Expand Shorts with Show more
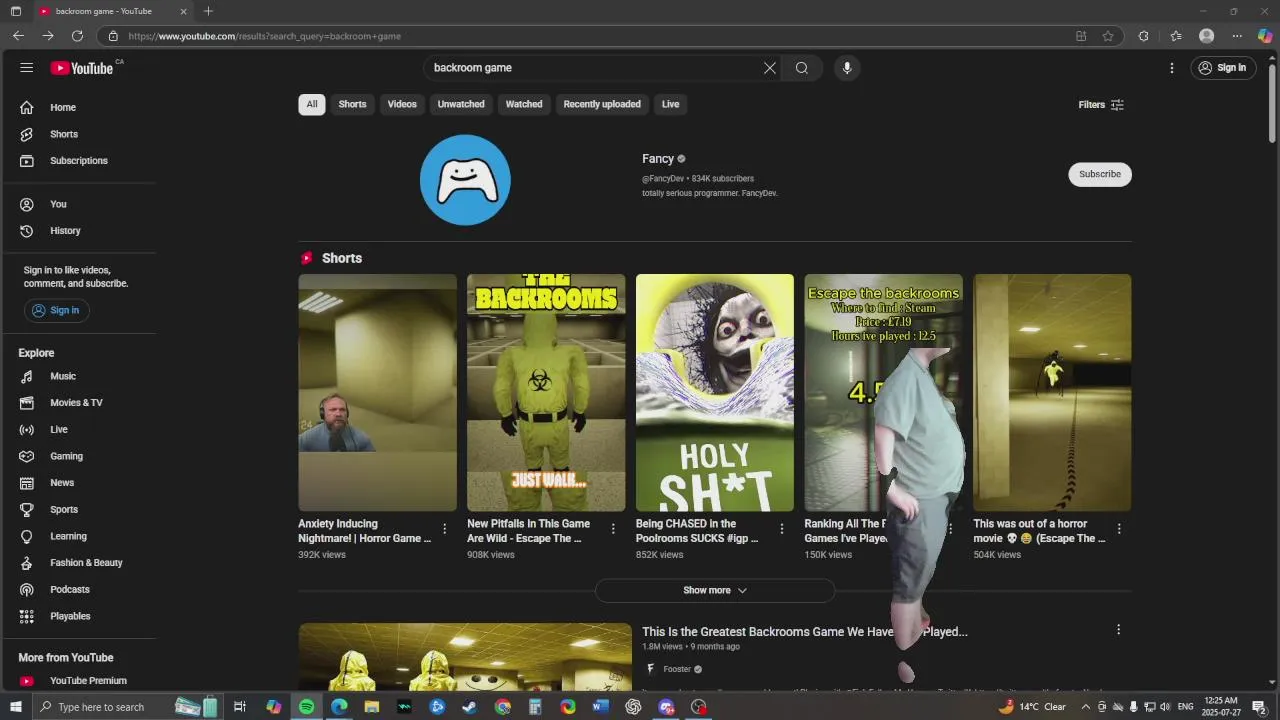Screen dimensions: 1280x720 [x=715, y=590]
